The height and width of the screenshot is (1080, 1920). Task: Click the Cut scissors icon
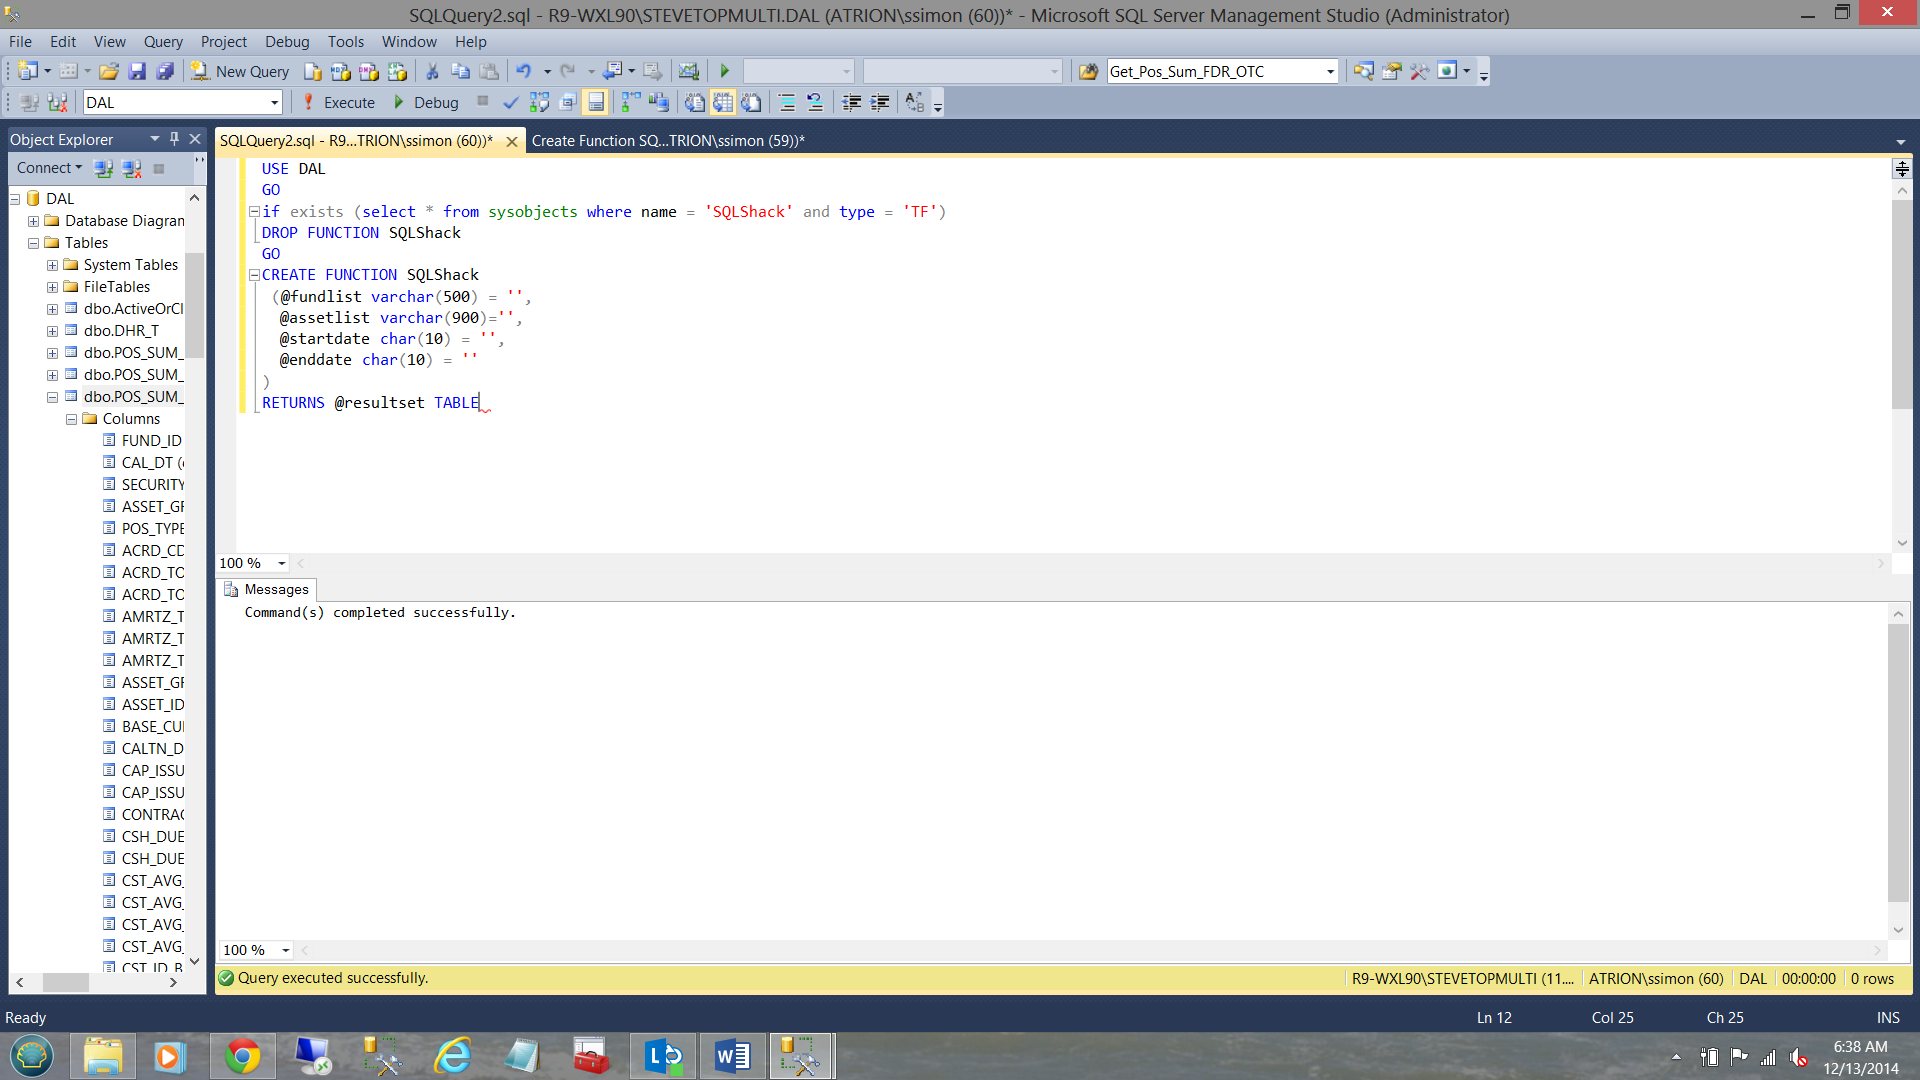point(432,71)
